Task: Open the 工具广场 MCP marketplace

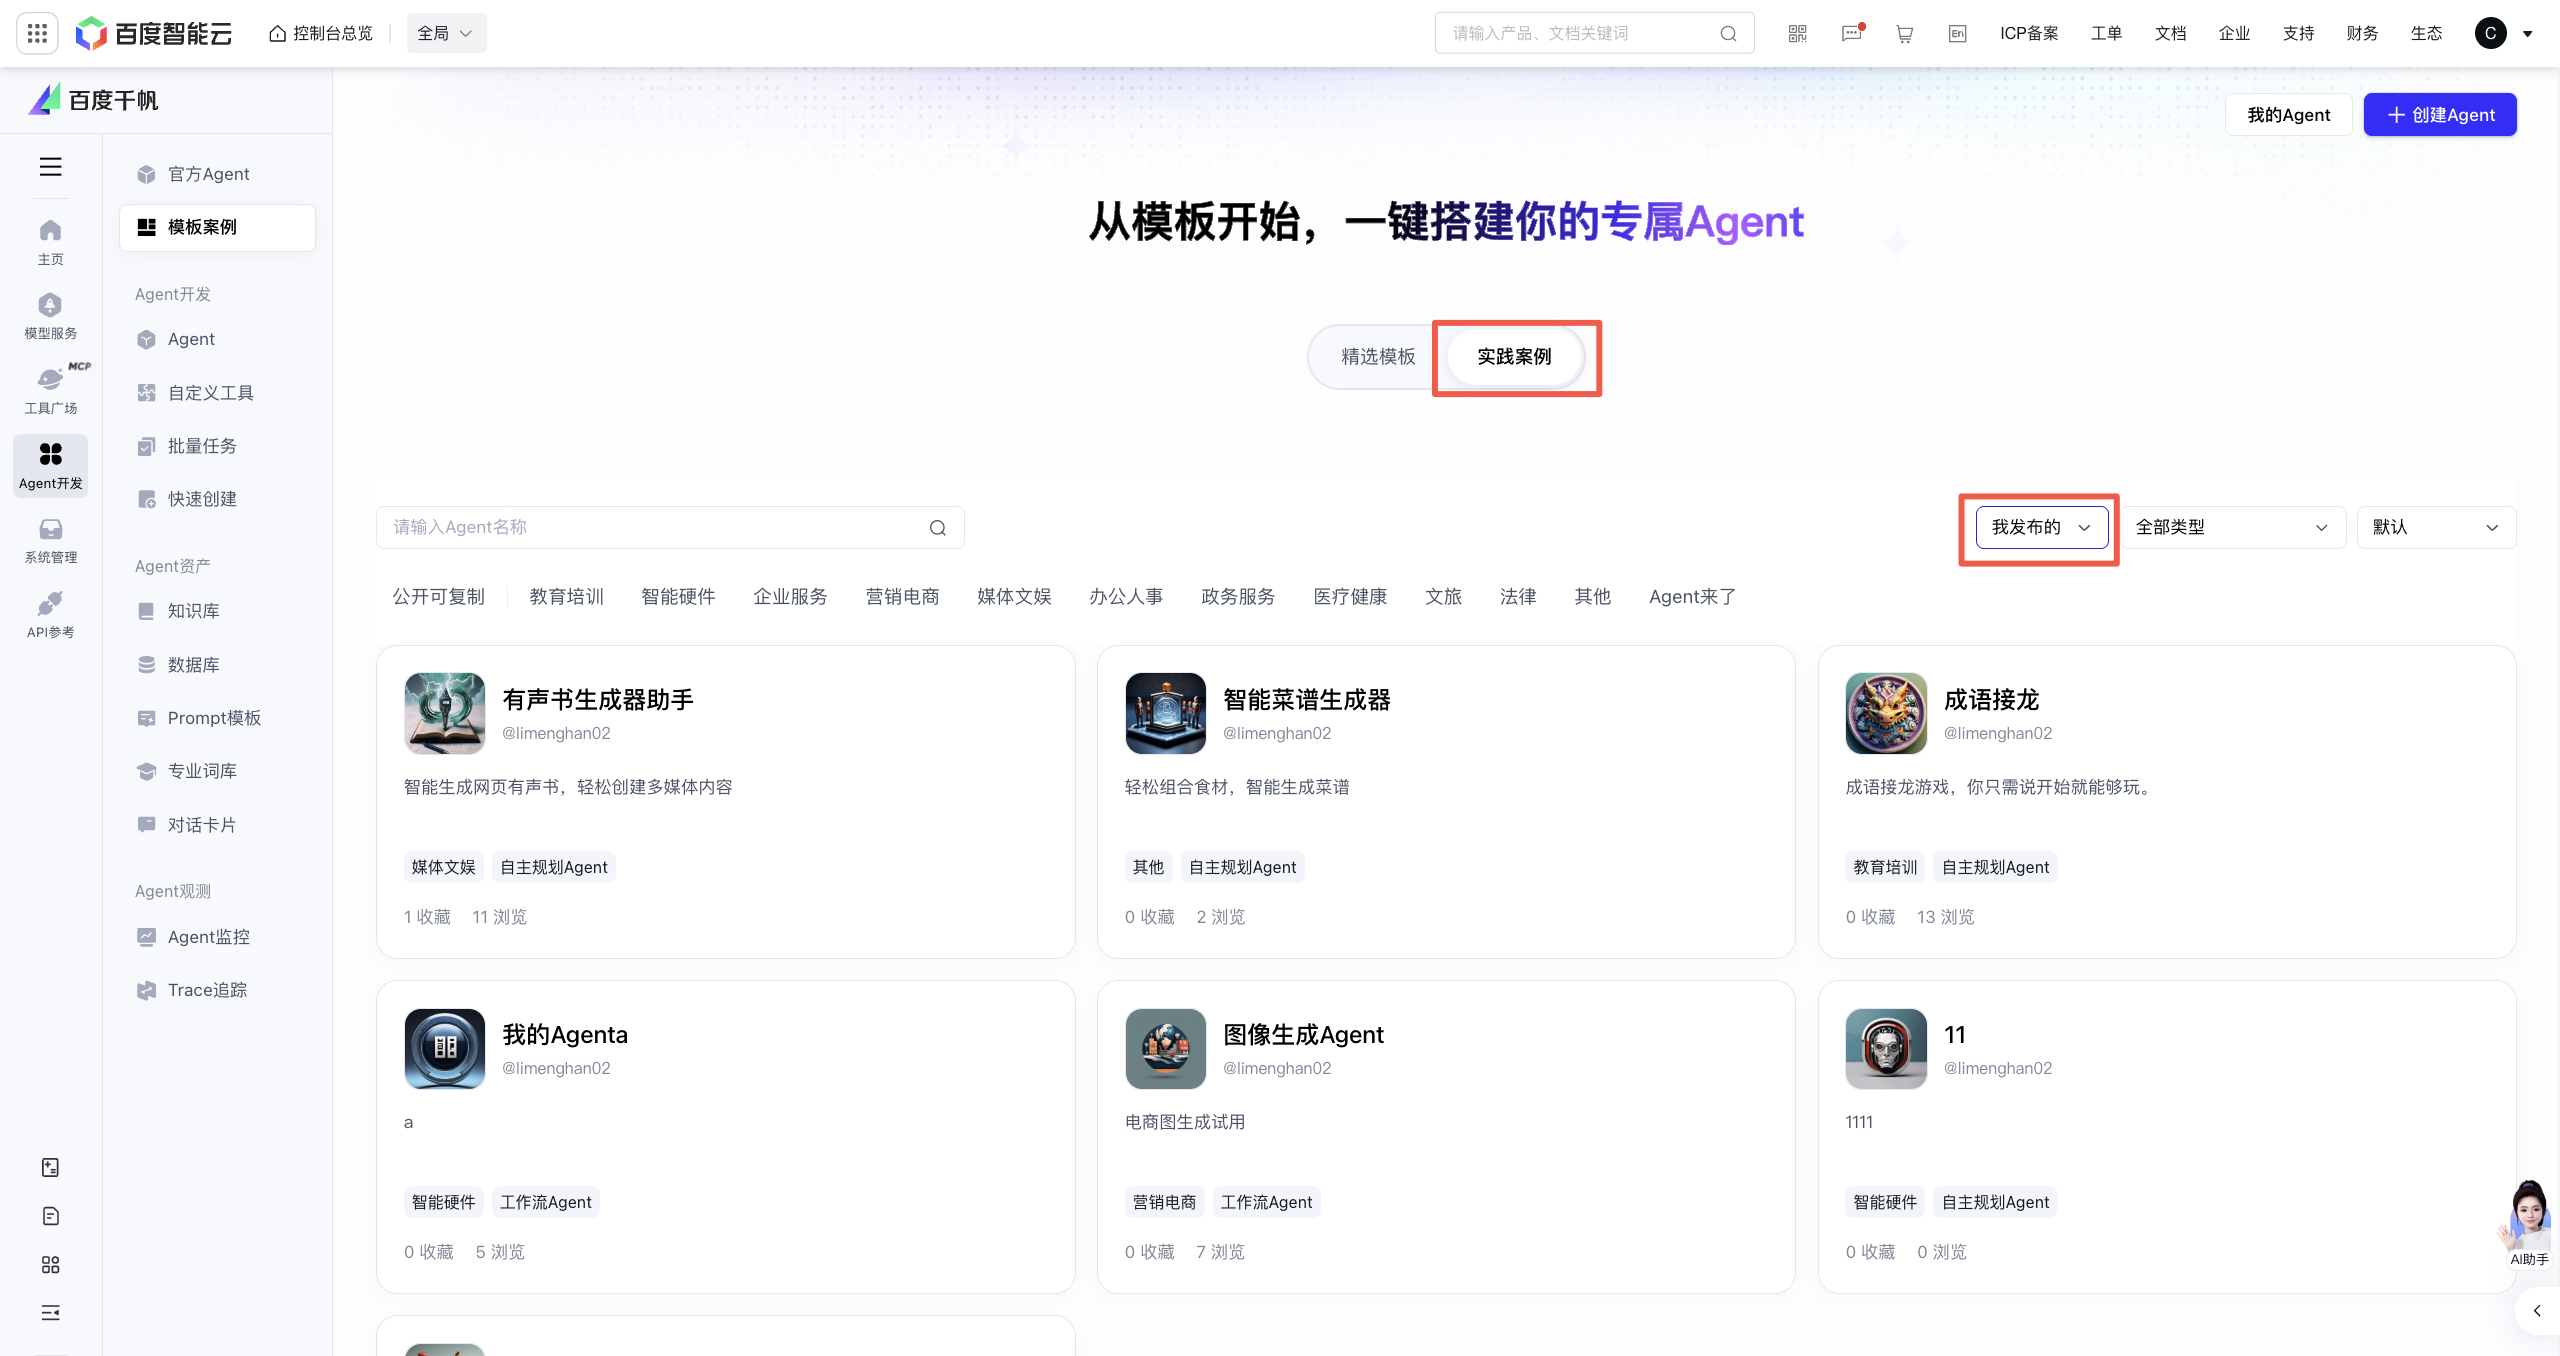Action: tap(50, 390)
